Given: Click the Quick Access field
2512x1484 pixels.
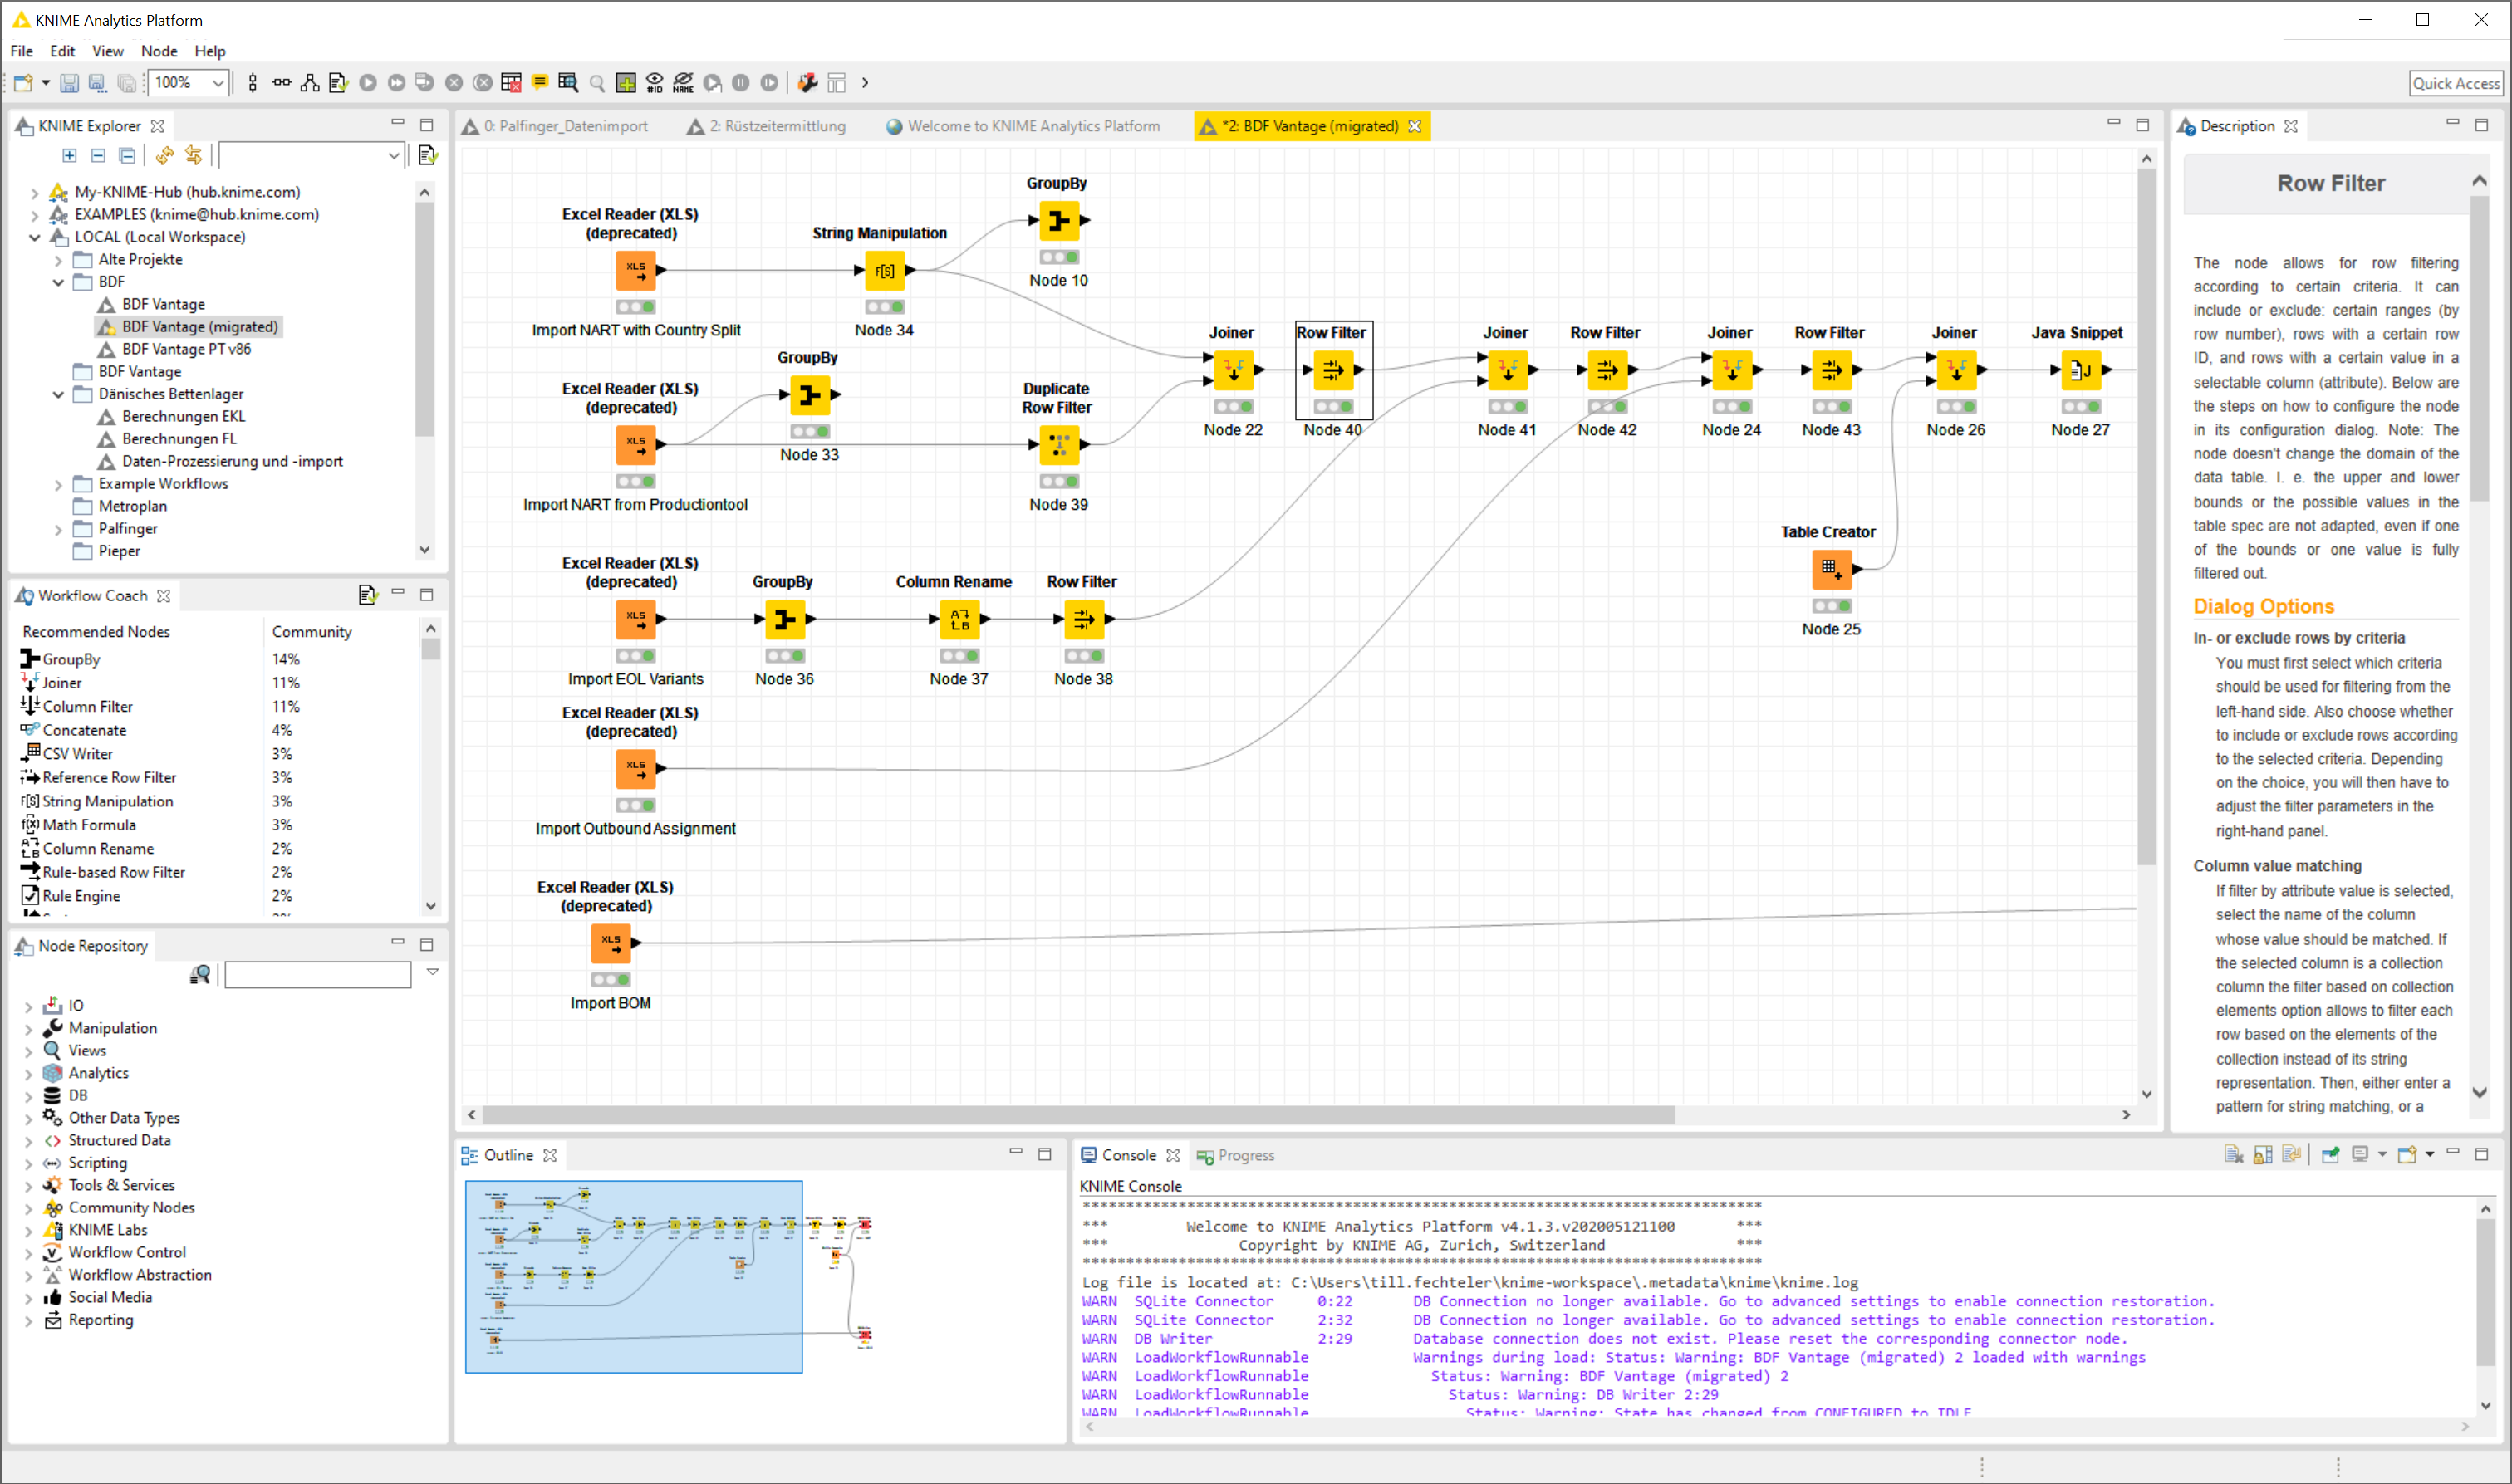Looking at the screenshot, I should (2455, 83).
